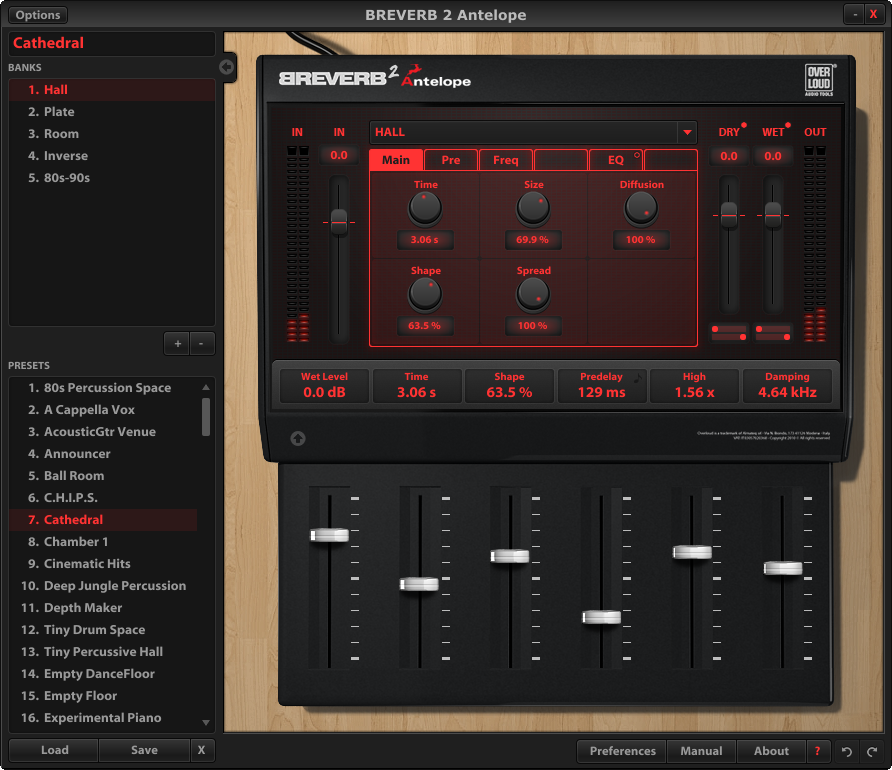Select the Plate bank

pyautogui.click(x=112, y=112)
